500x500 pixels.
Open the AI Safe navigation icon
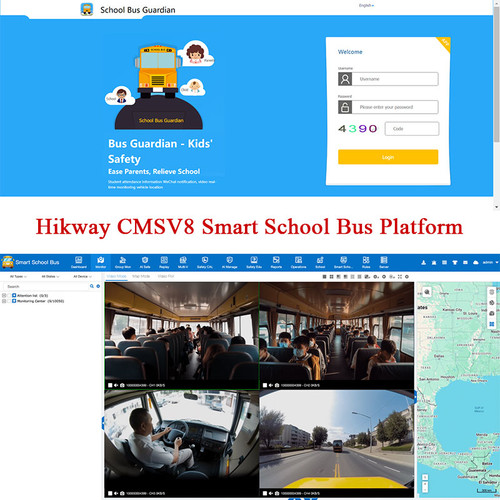[x=145, y=262]
